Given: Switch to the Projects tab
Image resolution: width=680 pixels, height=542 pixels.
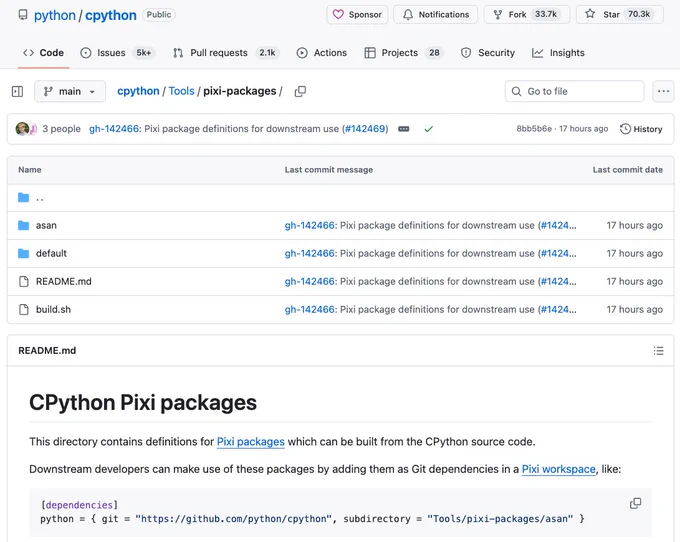Looking at the screenshot, I should point(403,53).
